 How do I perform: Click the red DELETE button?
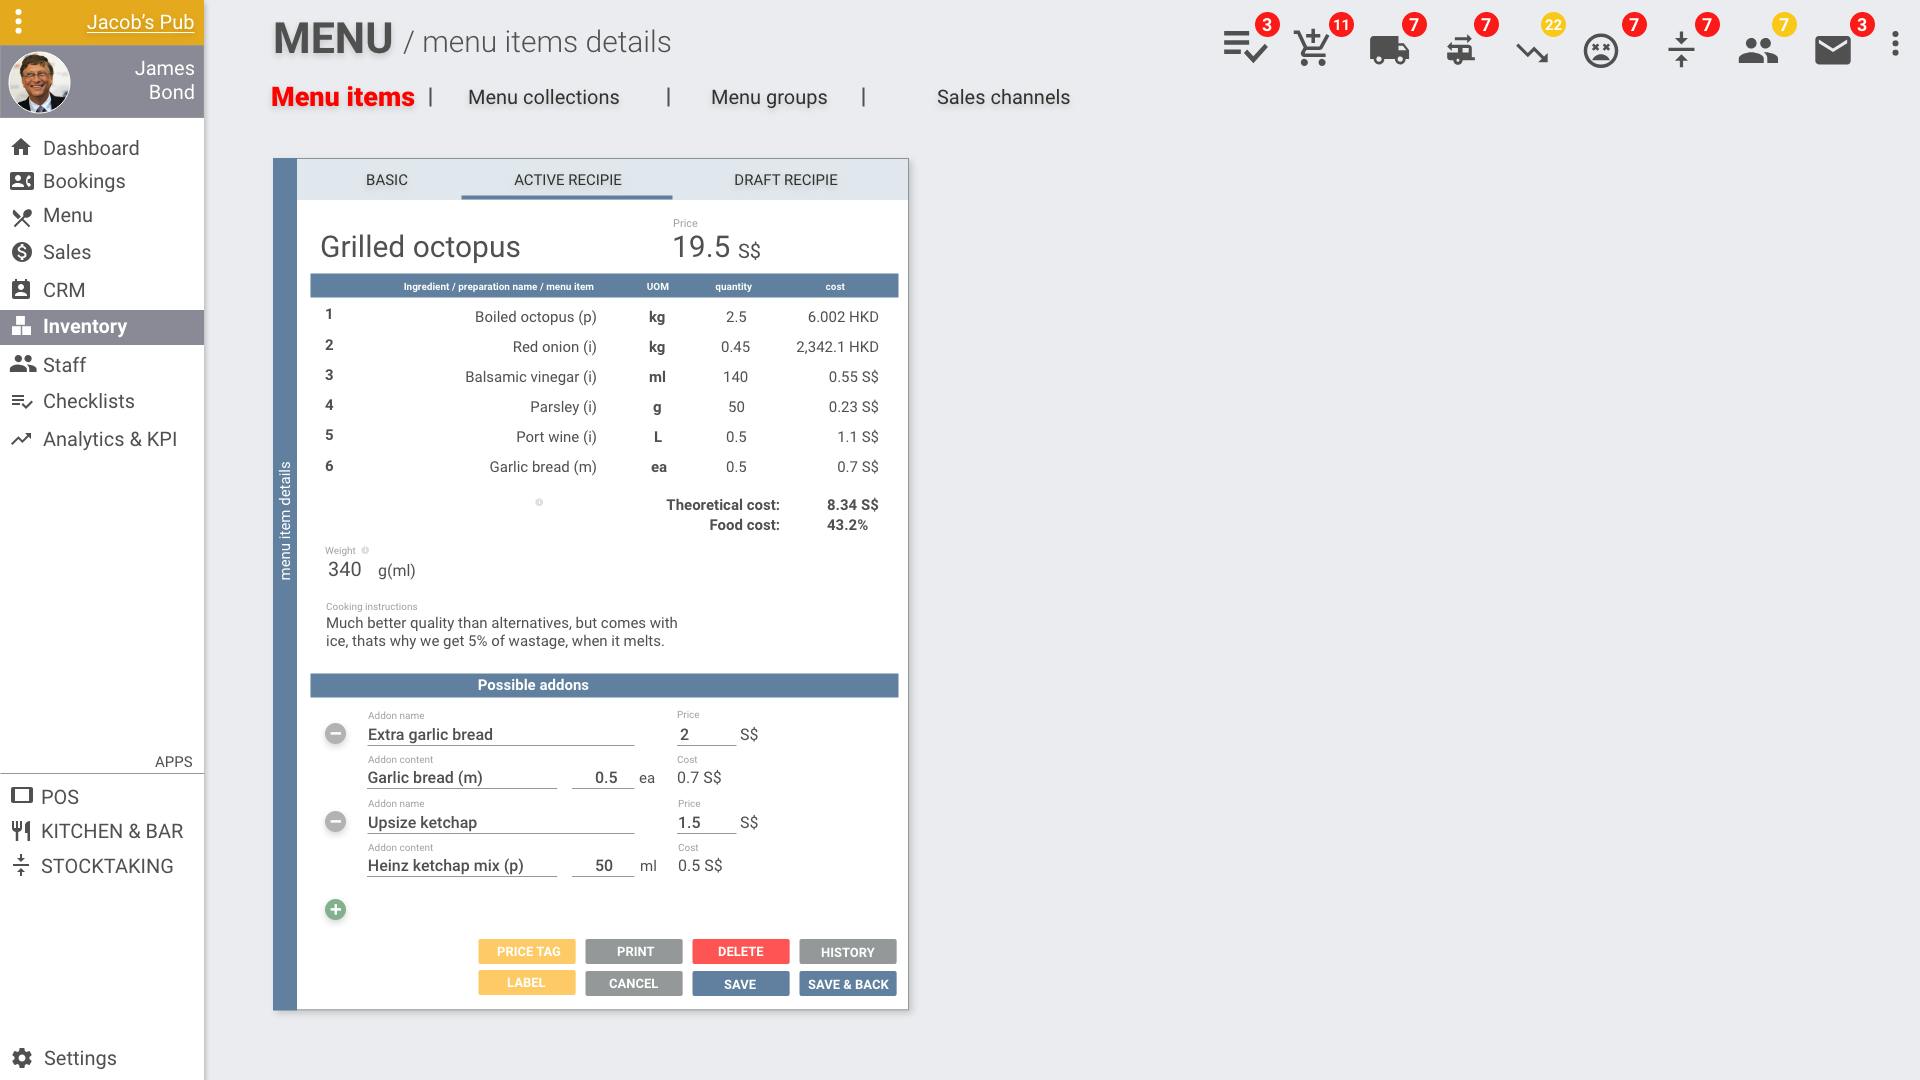pyautogui.click(x=740, y=951)
